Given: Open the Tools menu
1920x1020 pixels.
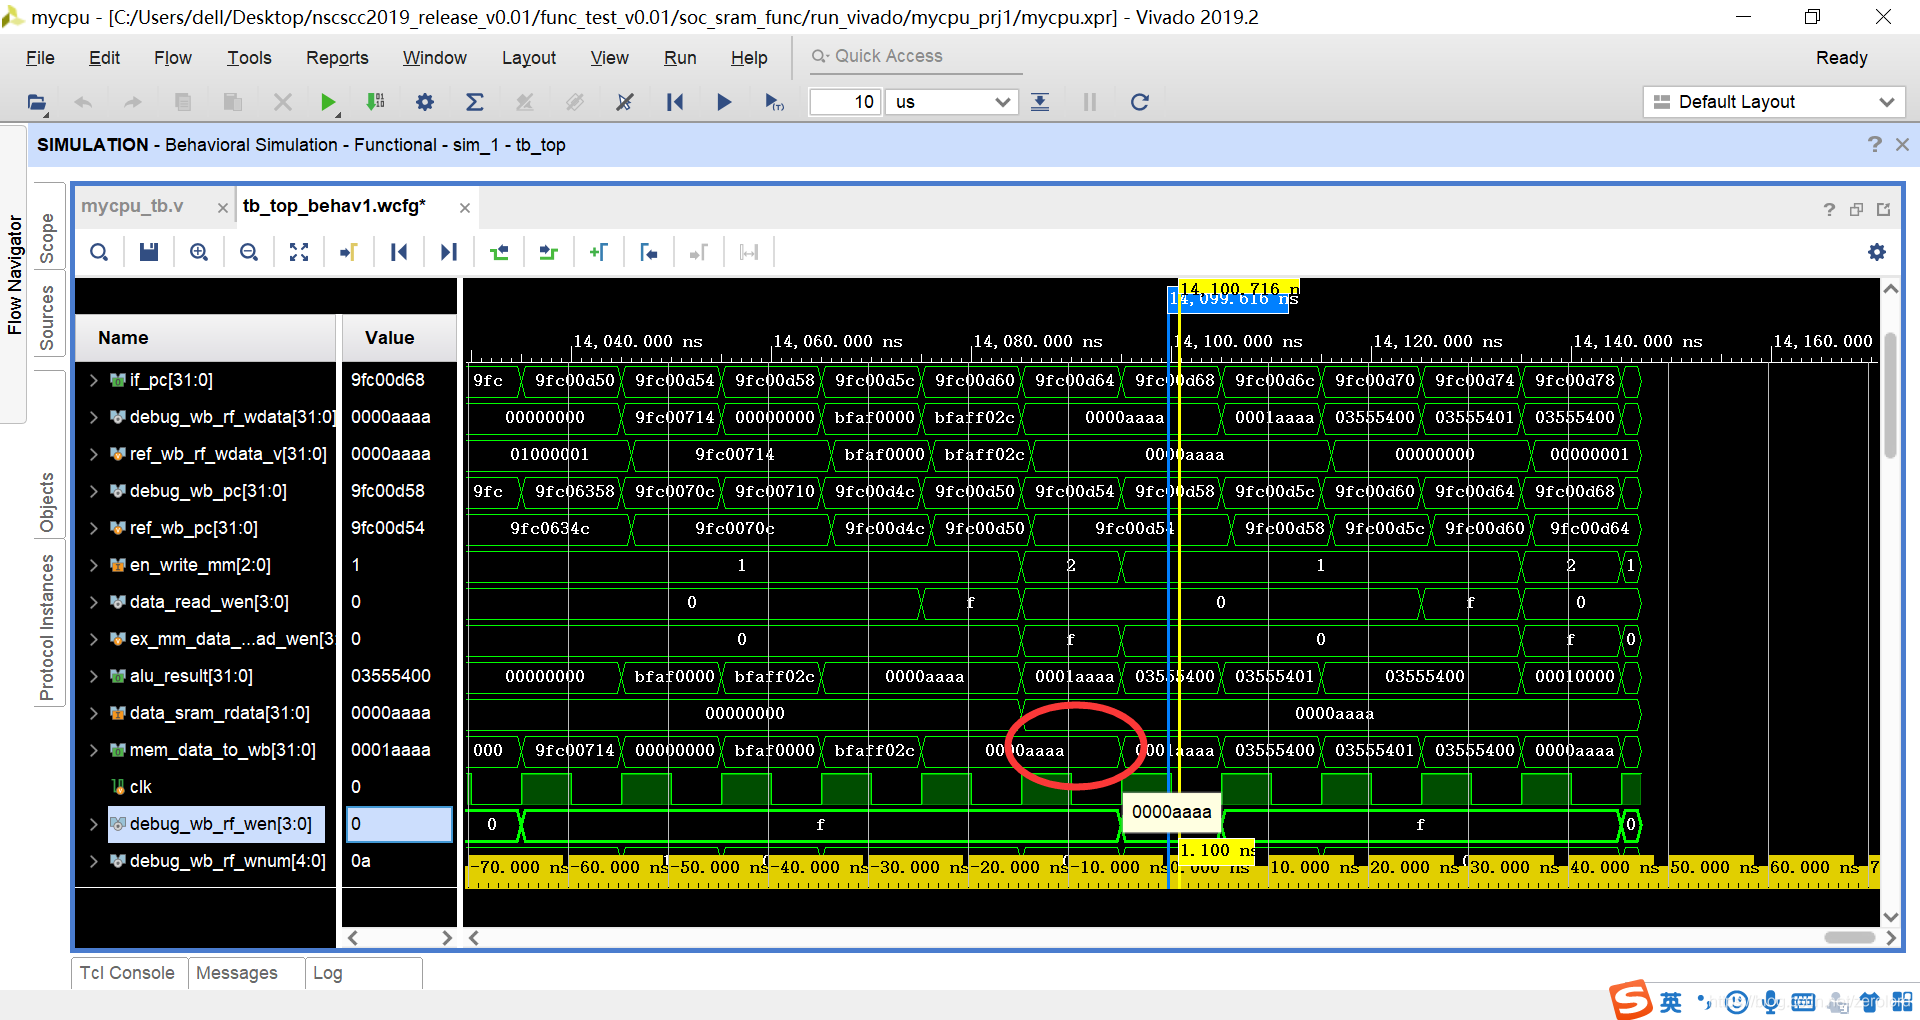Looking at the screenshot, I should (249, 58).
